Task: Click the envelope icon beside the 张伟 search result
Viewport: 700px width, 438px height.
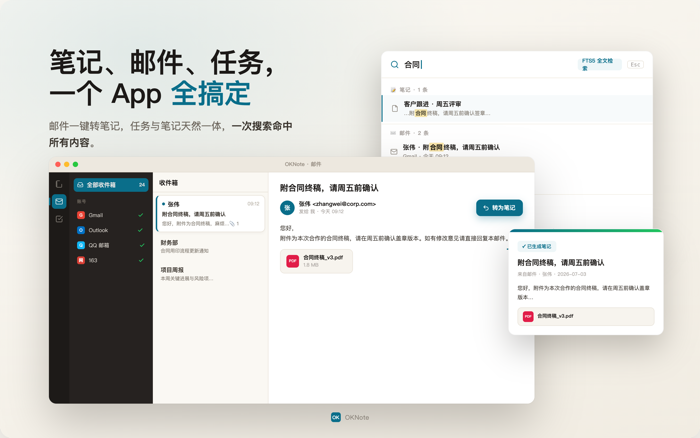Action: (x=394, y=152)
